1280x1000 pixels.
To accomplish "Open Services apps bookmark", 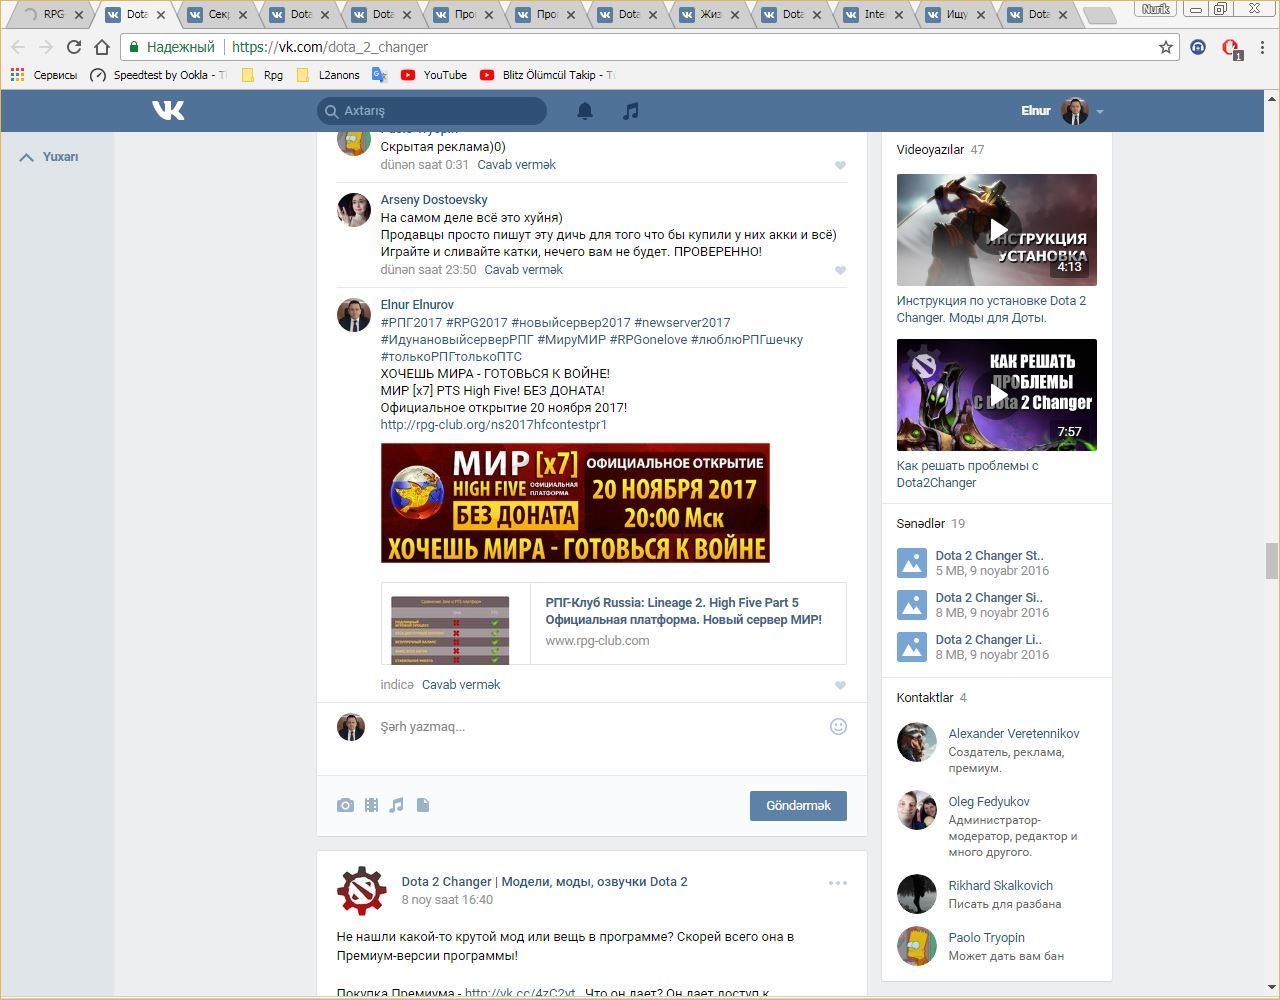I will pos(44,75).
